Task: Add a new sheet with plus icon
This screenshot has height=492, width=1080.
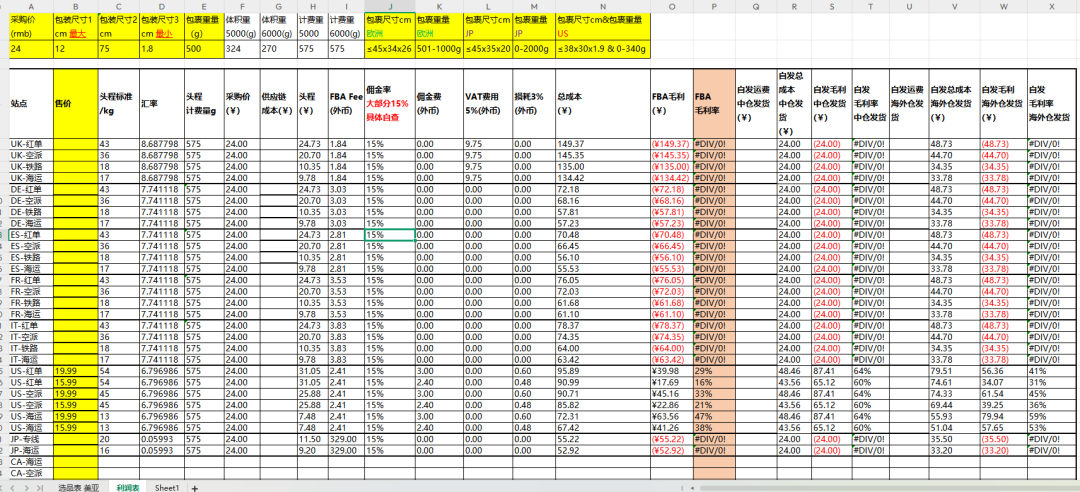Action: pos(195,487)
